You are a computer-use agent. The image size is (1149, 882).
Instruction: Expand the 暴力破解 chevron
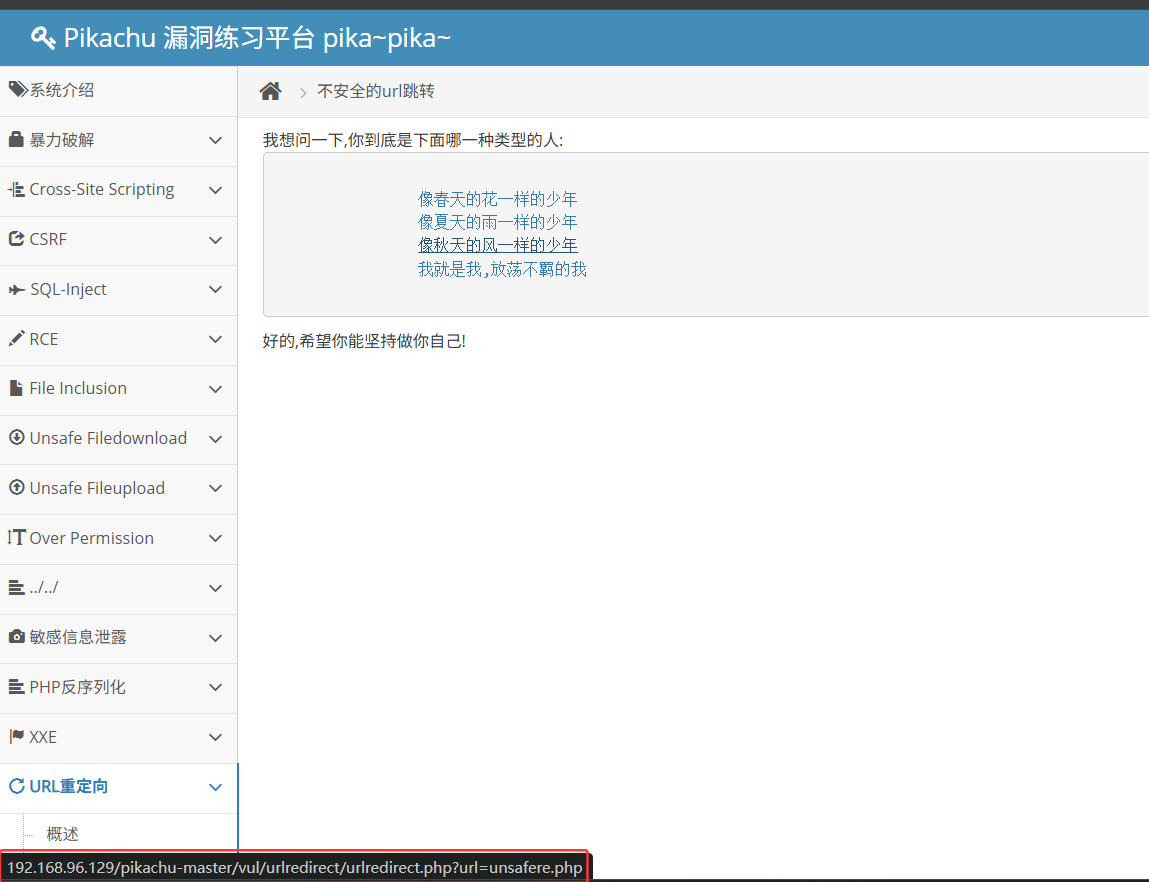[215, 140]
